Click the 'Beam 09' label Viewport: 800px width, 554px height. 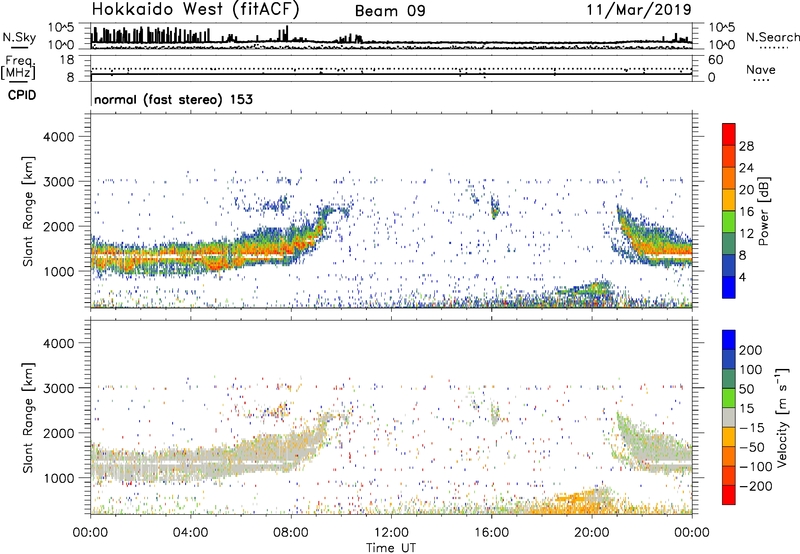(390, 11)
